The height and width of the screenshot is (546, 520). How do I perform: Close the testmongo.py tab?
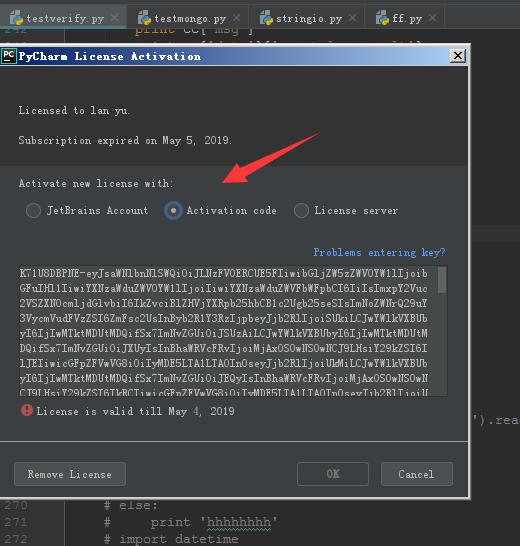point(236,17)
